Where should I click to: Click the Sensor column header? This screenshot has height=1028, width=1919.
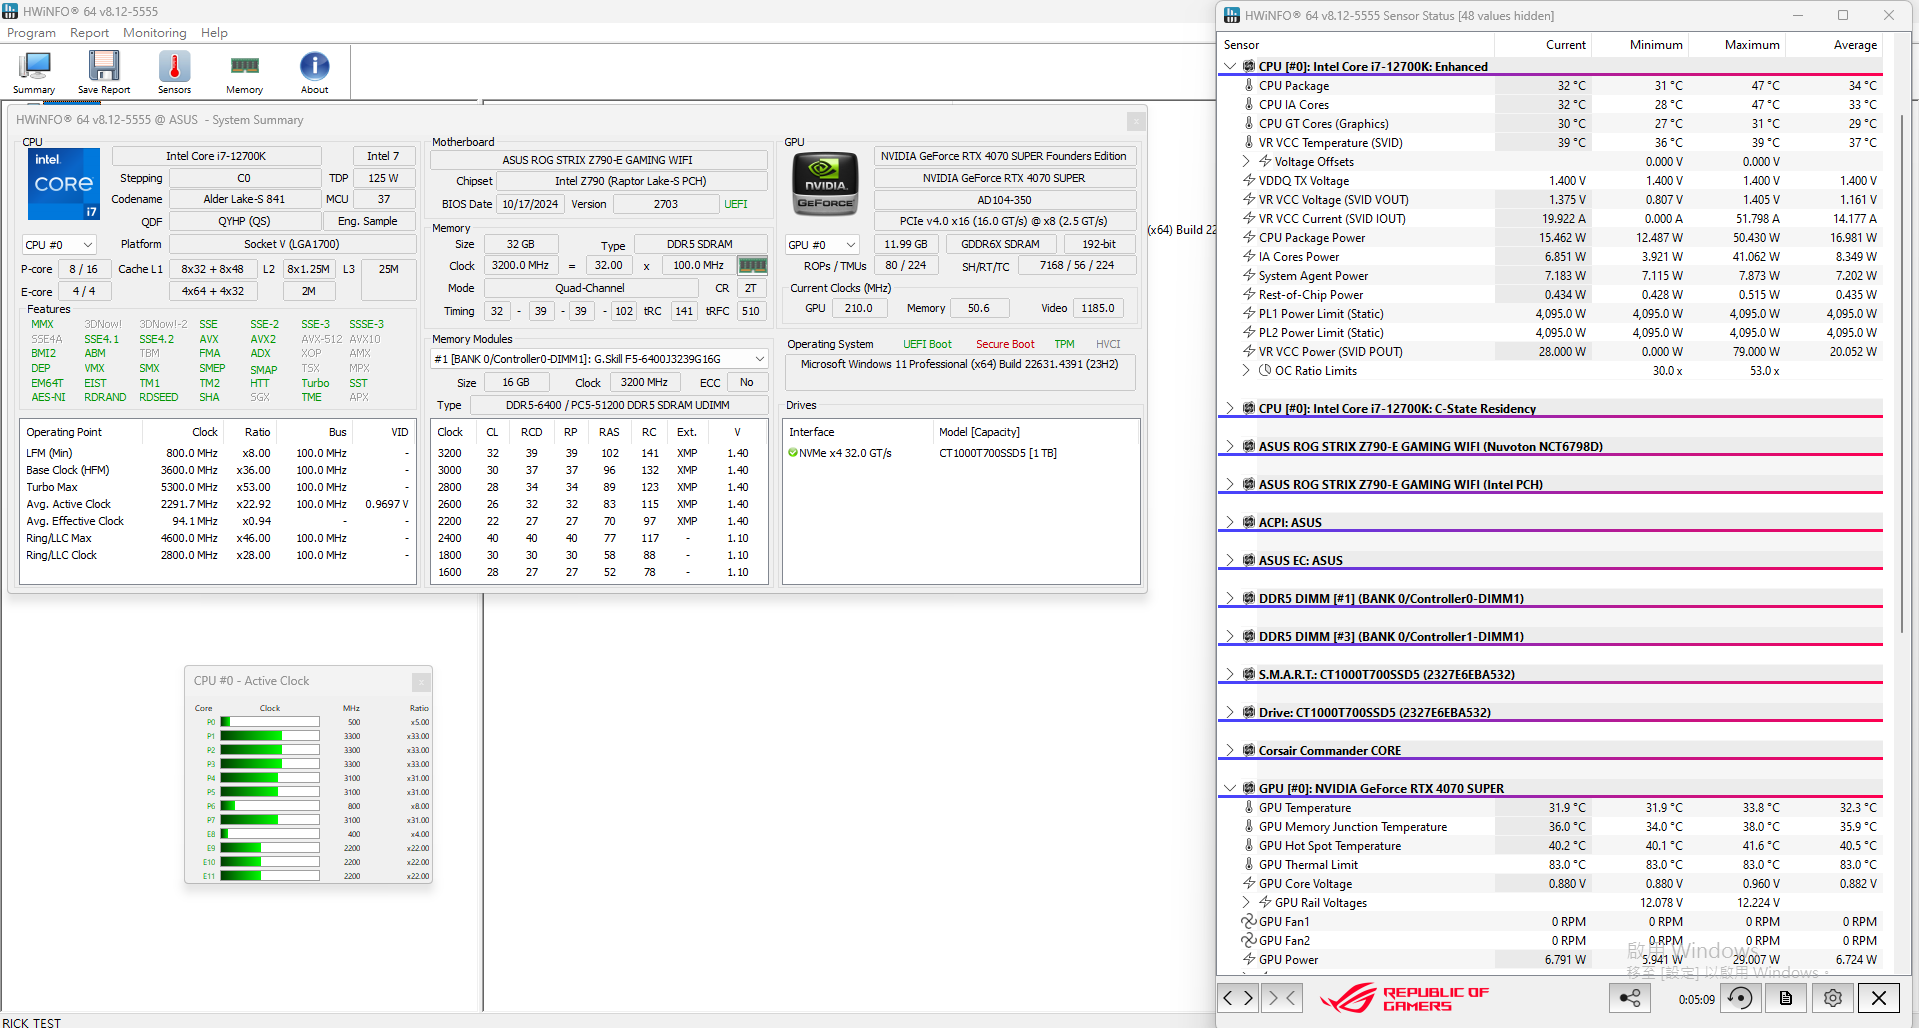(x=1356, y=45)
